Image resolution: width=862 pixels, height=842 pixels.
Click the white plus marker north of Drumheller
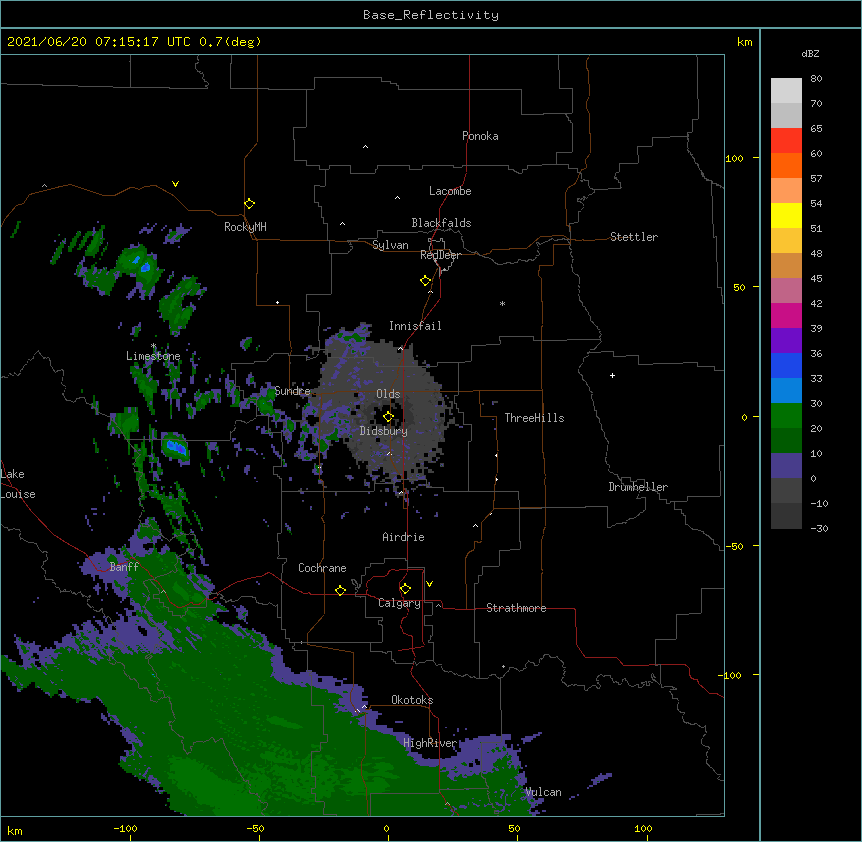612,375
